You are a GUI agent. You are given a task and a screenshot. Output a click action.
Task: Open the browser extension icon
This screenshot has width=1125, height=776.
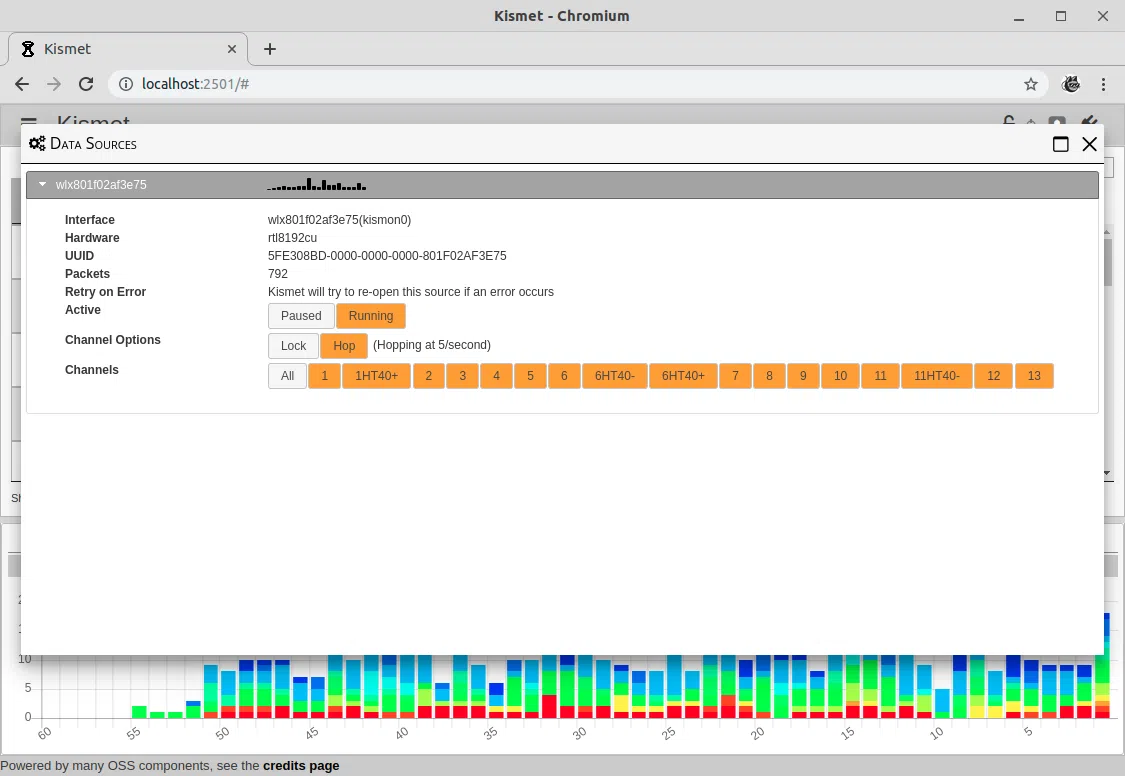[x=1070, y=84]
